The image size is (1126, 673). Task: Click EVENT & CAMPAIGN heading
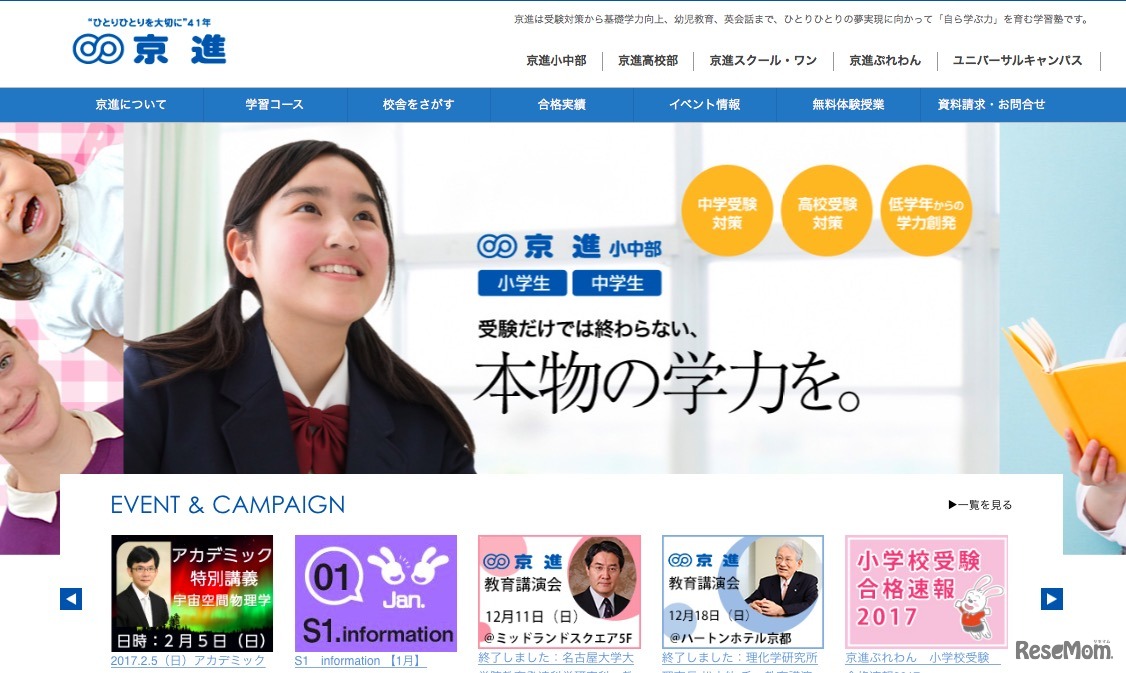[228, 505]
